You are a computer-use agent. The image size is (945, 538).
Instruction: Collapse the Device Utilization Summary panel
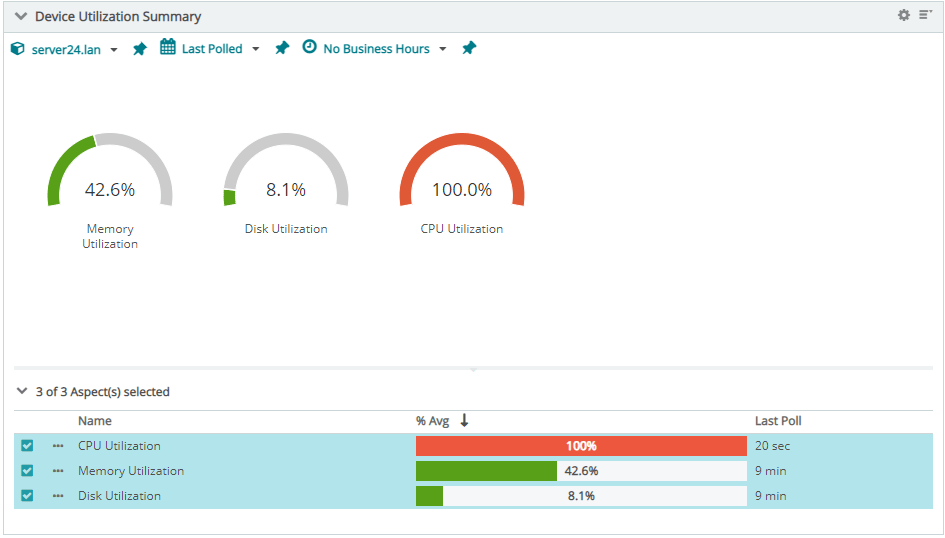tap(21, 17)
